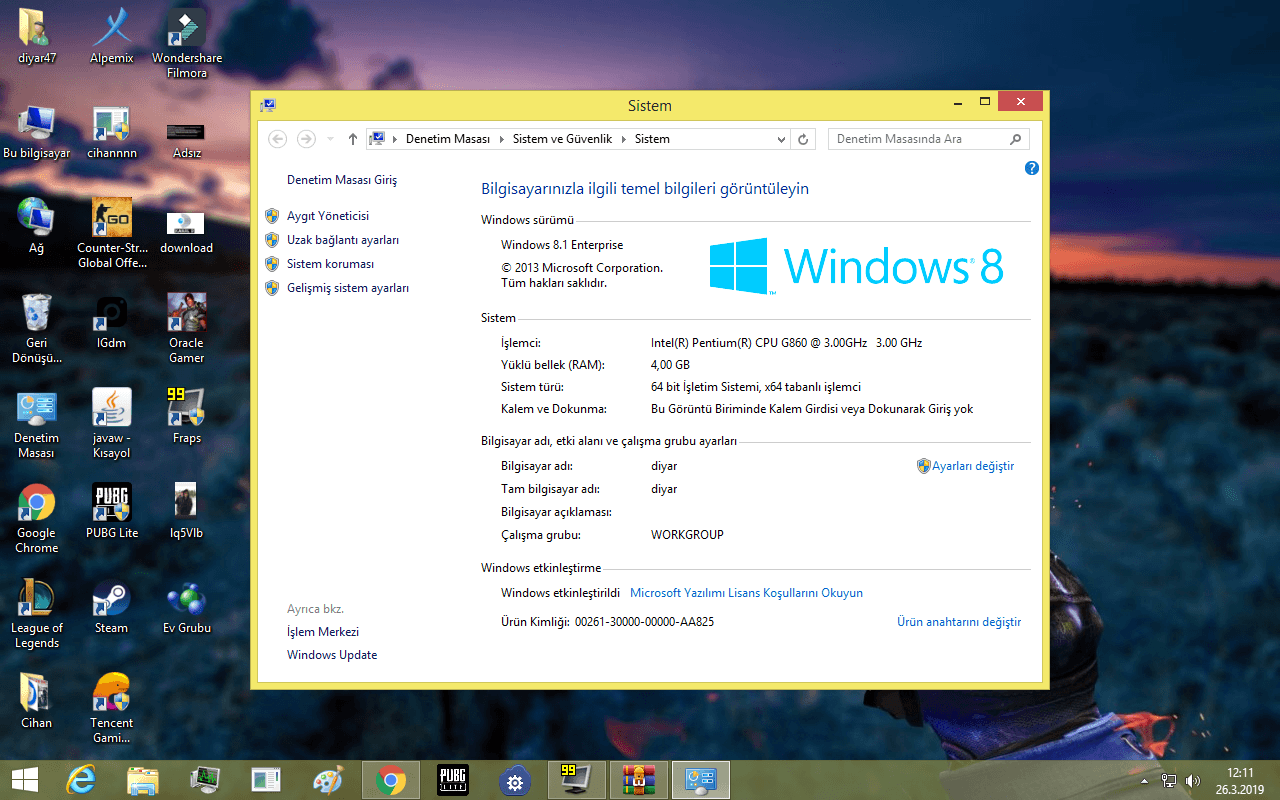Open the taskbar clock showing 12:11
The height and width of the screenshot is (800, 1280).
pyautogui.click(x=1240, y=780)
